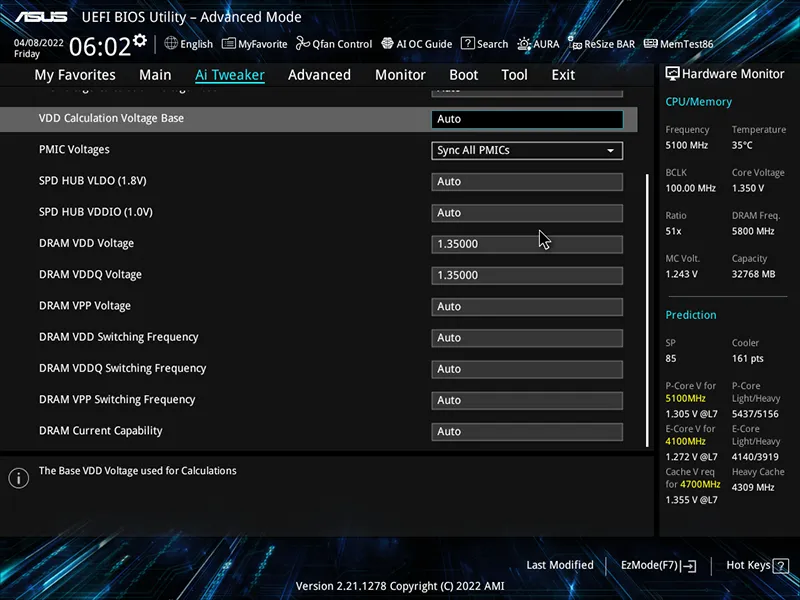Click DRAM VDDQ Voltage value field
800x600 pixels.
coord(527,276)
